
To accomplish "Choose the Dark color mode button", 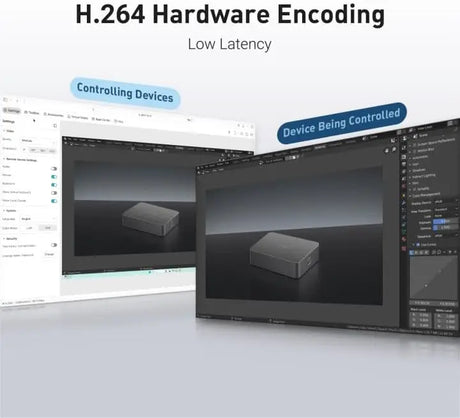I will [x=48, y=228].
